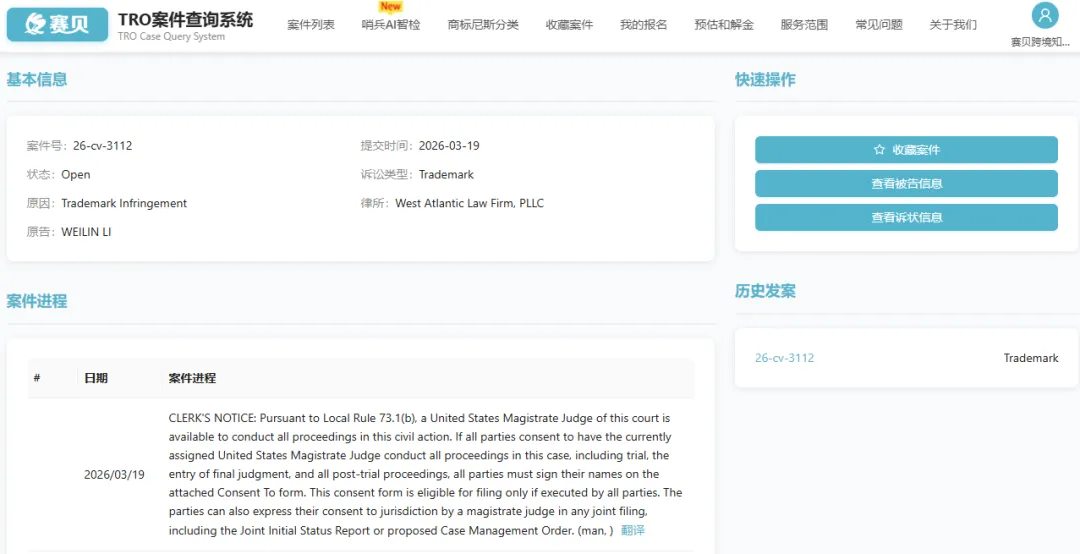Image resolution: width=1080 pixels, height=554 pixels.
Task: Click the username 赛贝跨境知... label
Action: pos(1040,43)
